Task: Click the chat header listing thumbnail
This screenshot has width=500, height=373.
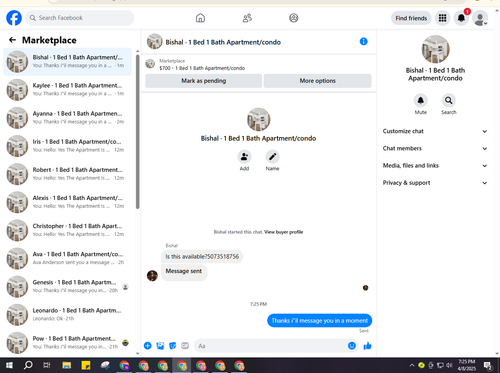Action: pyautogui.click(x=155, y=42)
